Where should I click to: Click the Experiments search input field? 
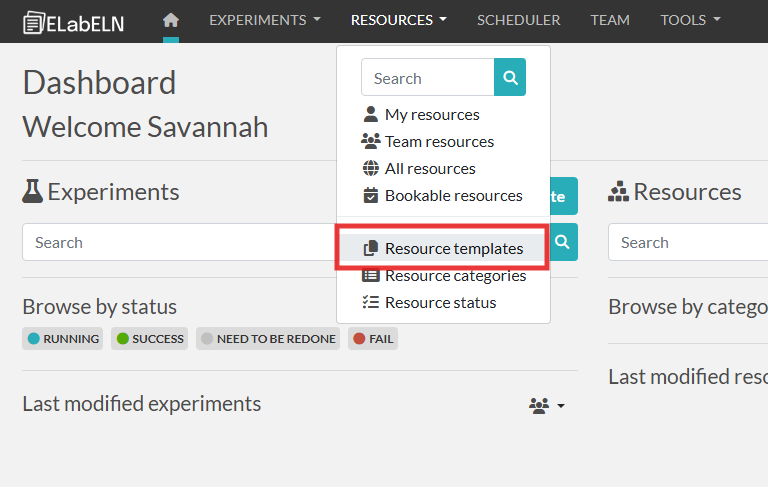(180, 242)
